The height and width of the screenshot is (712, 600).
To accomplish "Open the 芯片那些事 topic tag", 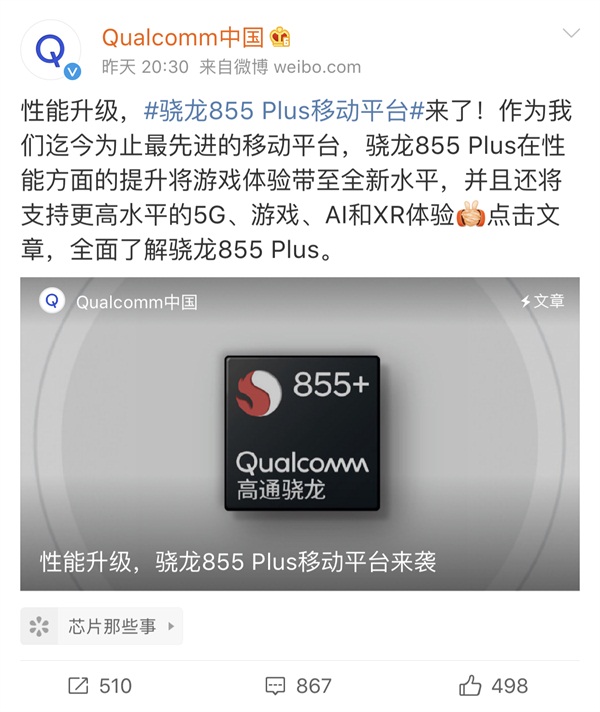I will click(x=112, y=626).
